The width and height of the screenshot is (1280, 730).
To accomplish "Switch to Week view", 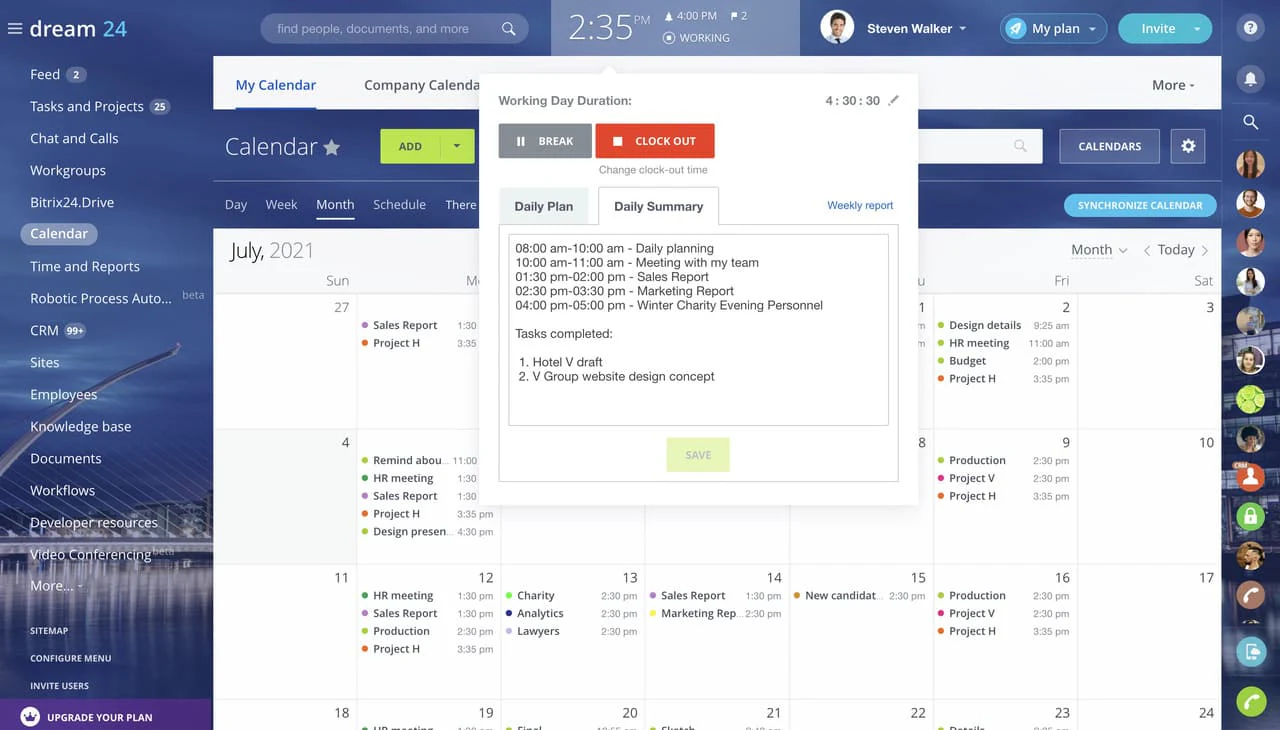I will [281, 204].
